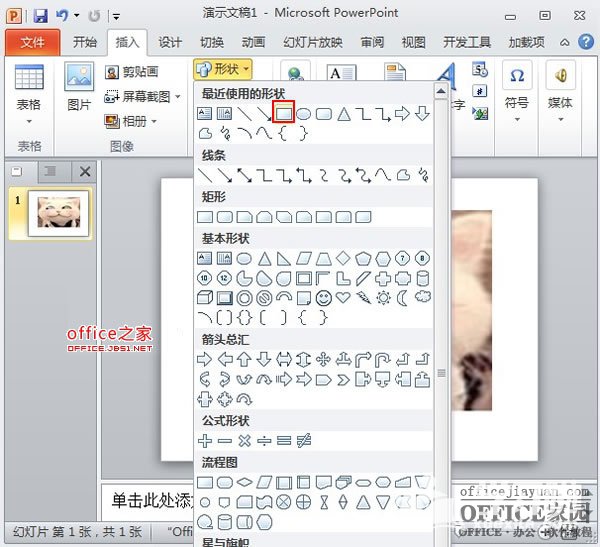600x547 pixels.
Task: Select the multiply sign in 公式形状
Action: click(244, 441)
